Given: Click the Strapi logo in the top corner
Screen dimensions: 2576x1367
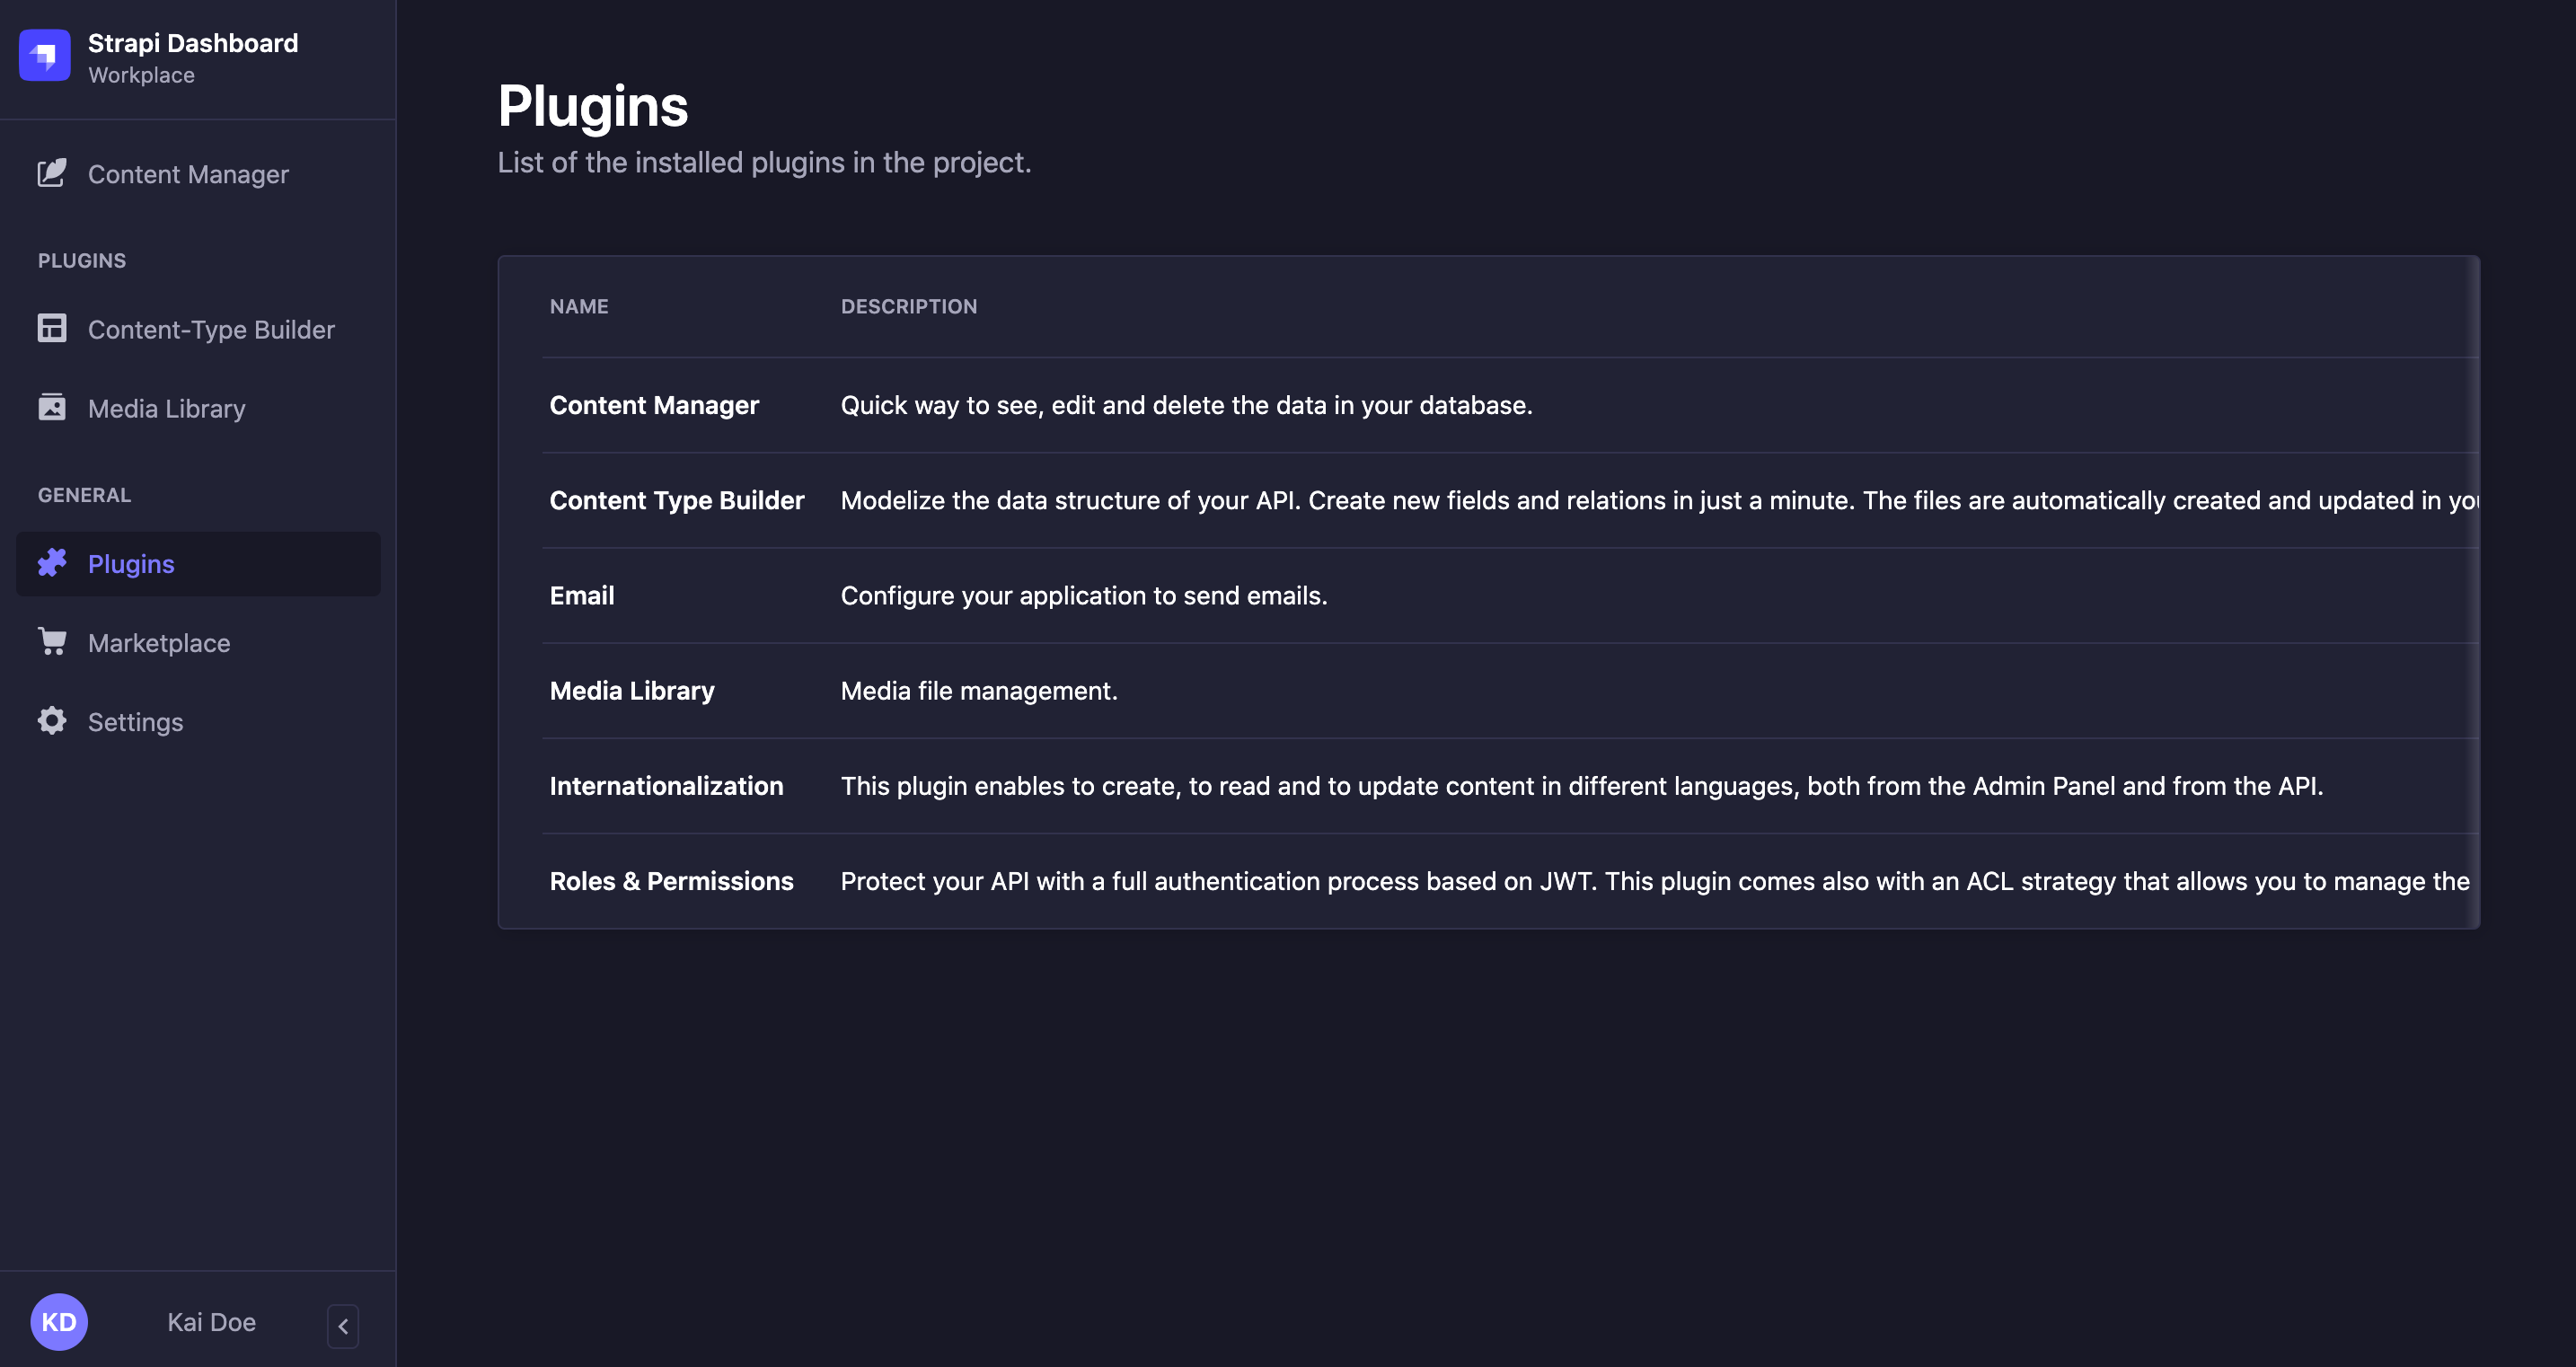Looking at the screenshot, I should coord(44,55).
